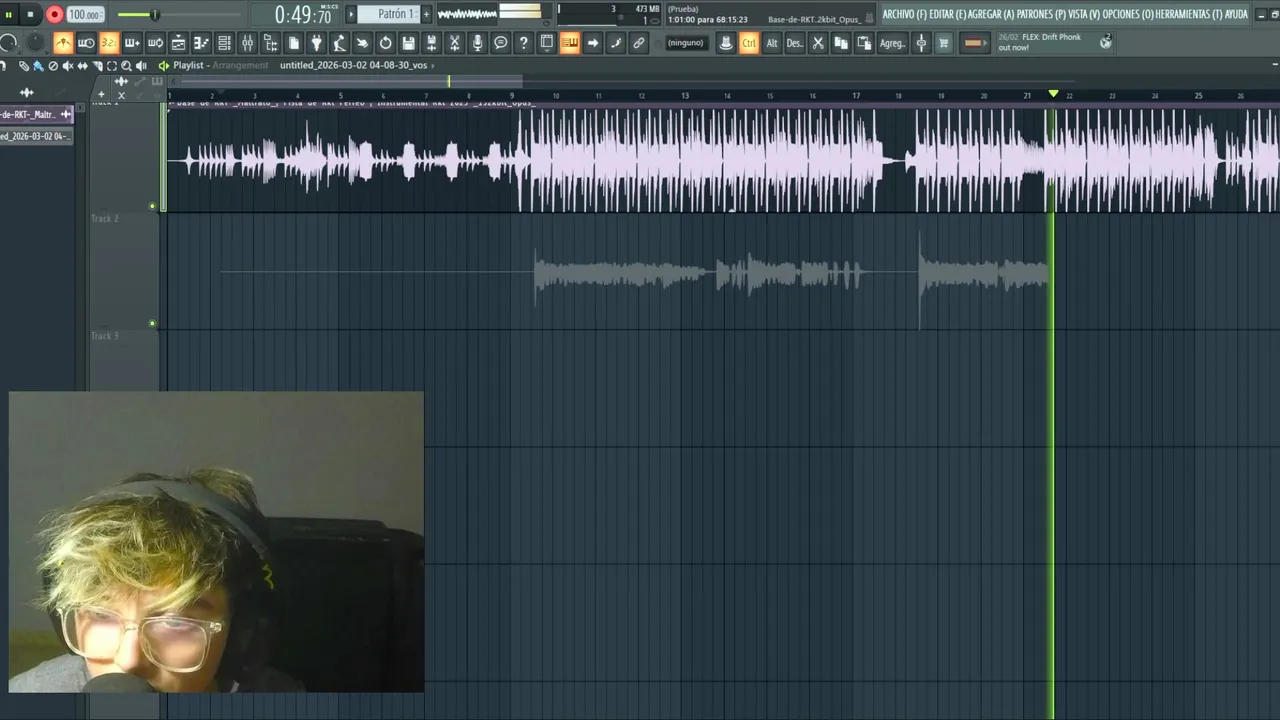Screen dimensions: 1280x720
Task: Toggle overdub blend recording icon
Action: pos(132,43)
